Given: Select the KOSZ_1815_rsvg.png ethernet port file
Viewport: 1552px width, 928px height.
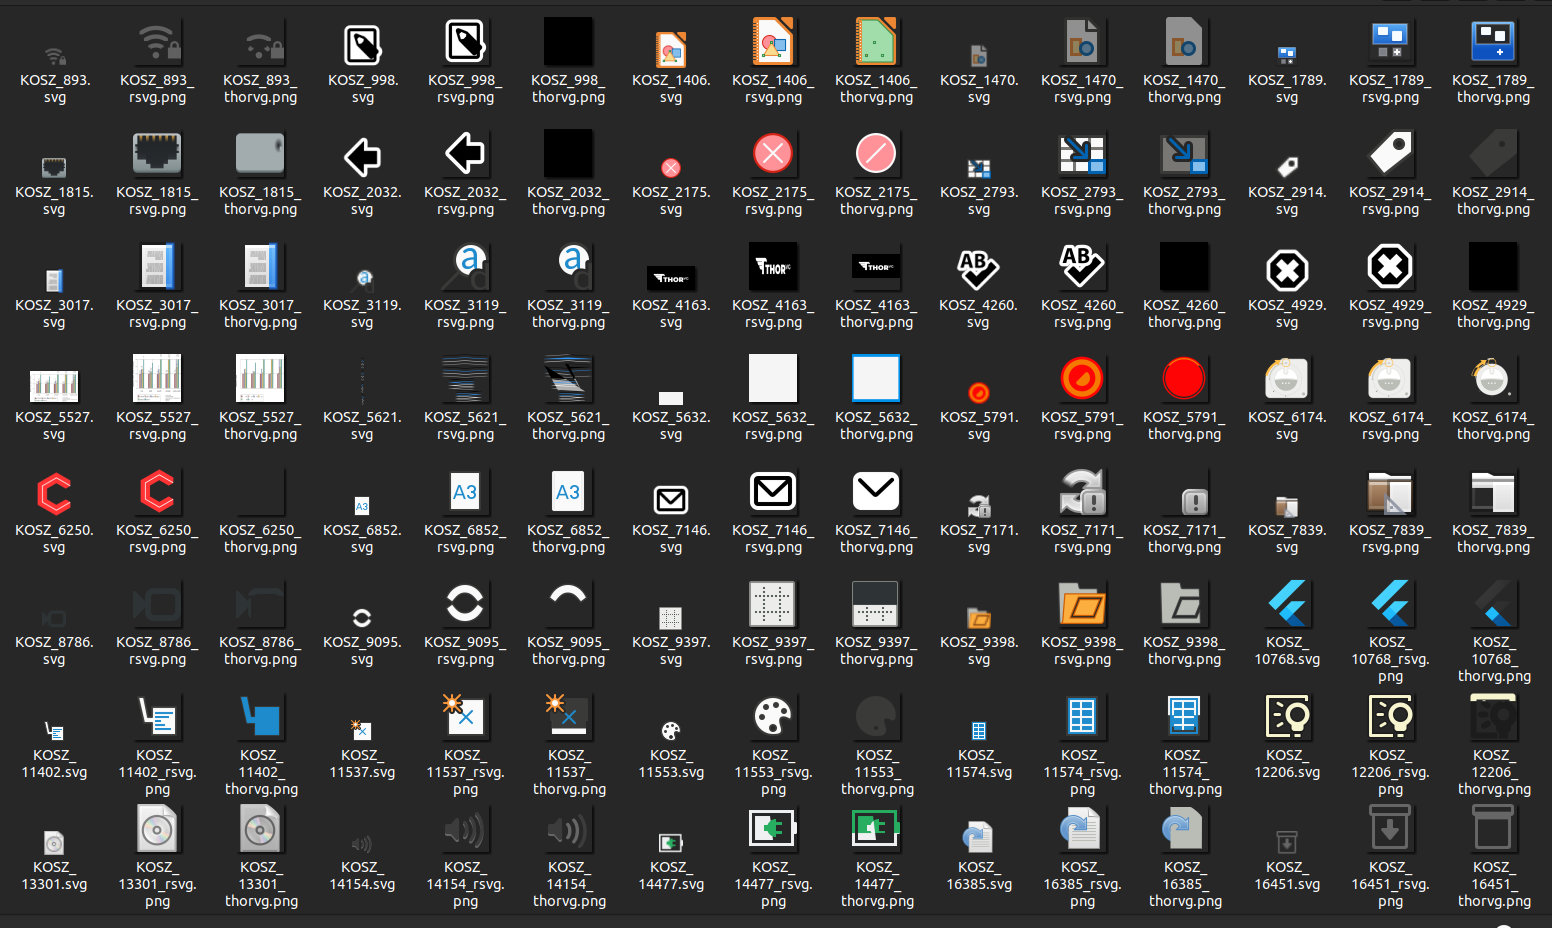Looking at the screenshot, I should click(x=157, y=154).
